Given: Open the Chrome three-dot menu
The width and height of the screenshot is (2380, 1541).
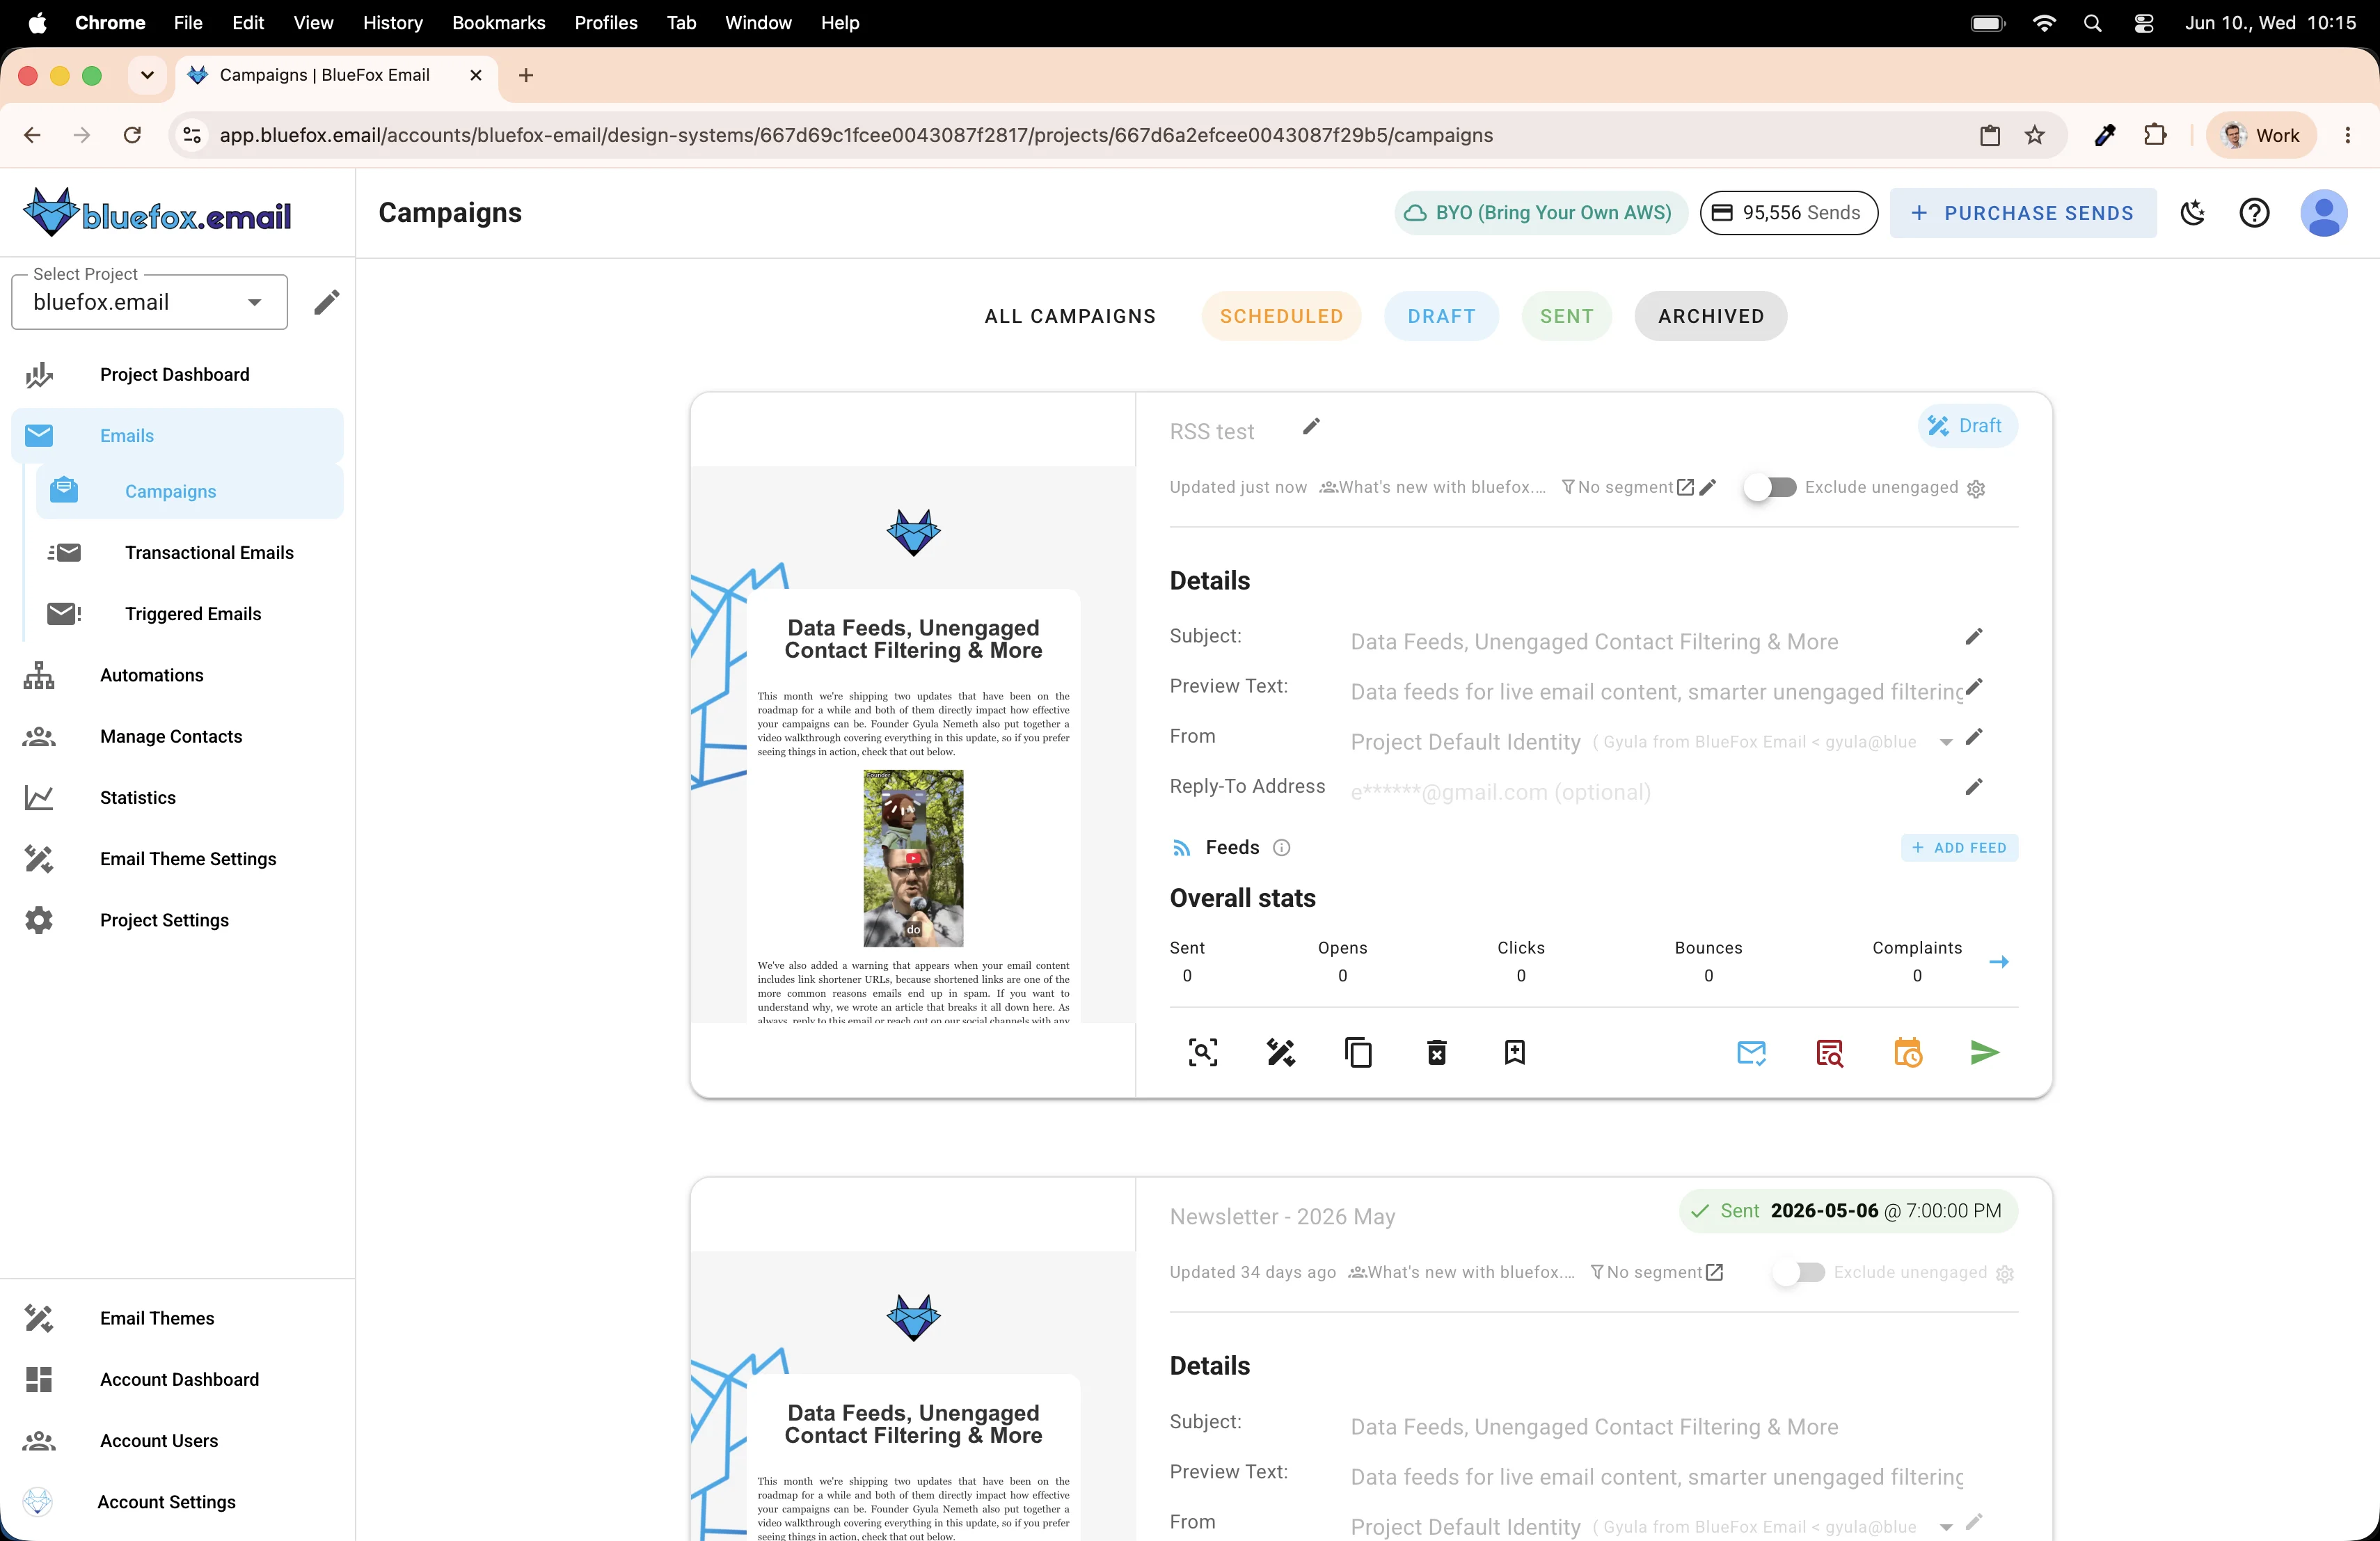Looking at the screenshot, I should [x=2347, y=135].
